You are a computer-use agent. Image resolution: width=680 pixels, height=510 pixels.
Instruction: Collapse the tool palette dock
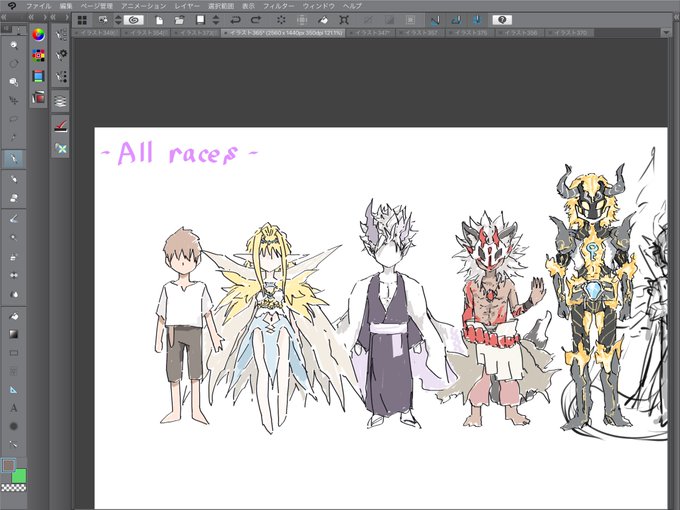[3, 17]
